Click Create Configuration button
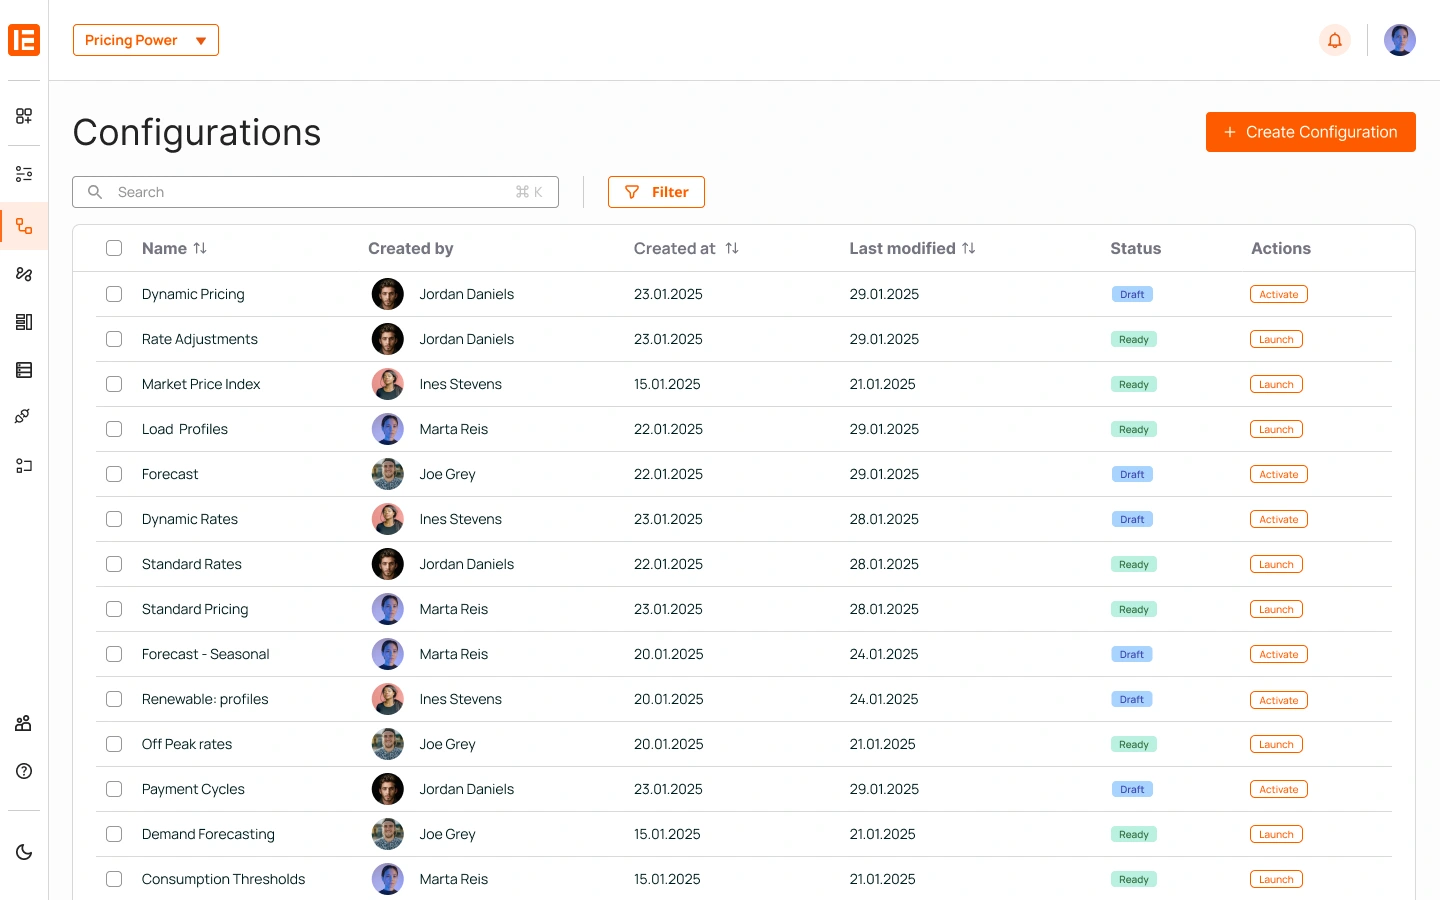Screen dimensions: 1440x900 (1310, 132)
